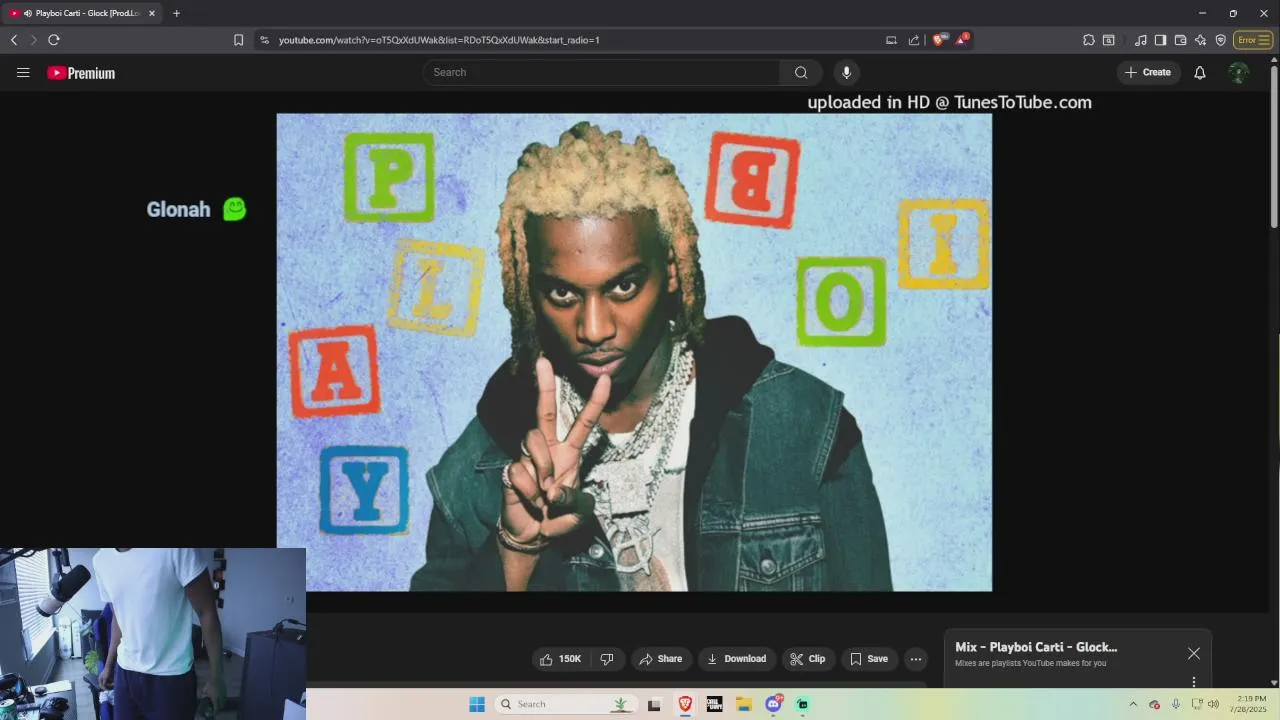Open picture-in-picture screen icon in address bar
The width and height of the screenshot is (1280, 720).
tap(891, 40)
